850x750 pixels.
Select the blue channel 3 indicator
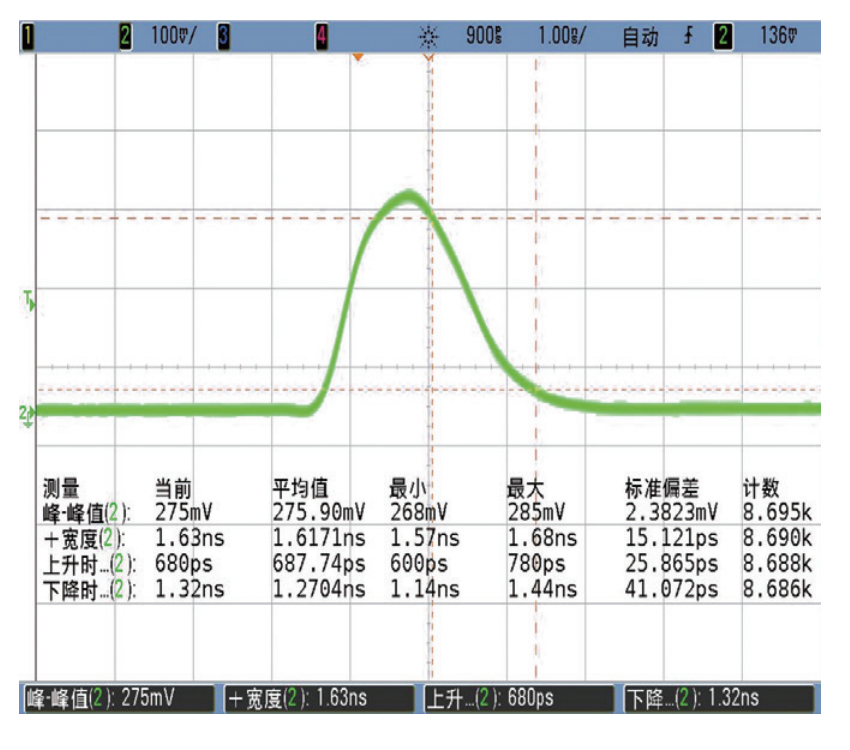pyautogui.click(x=223, y=38)
